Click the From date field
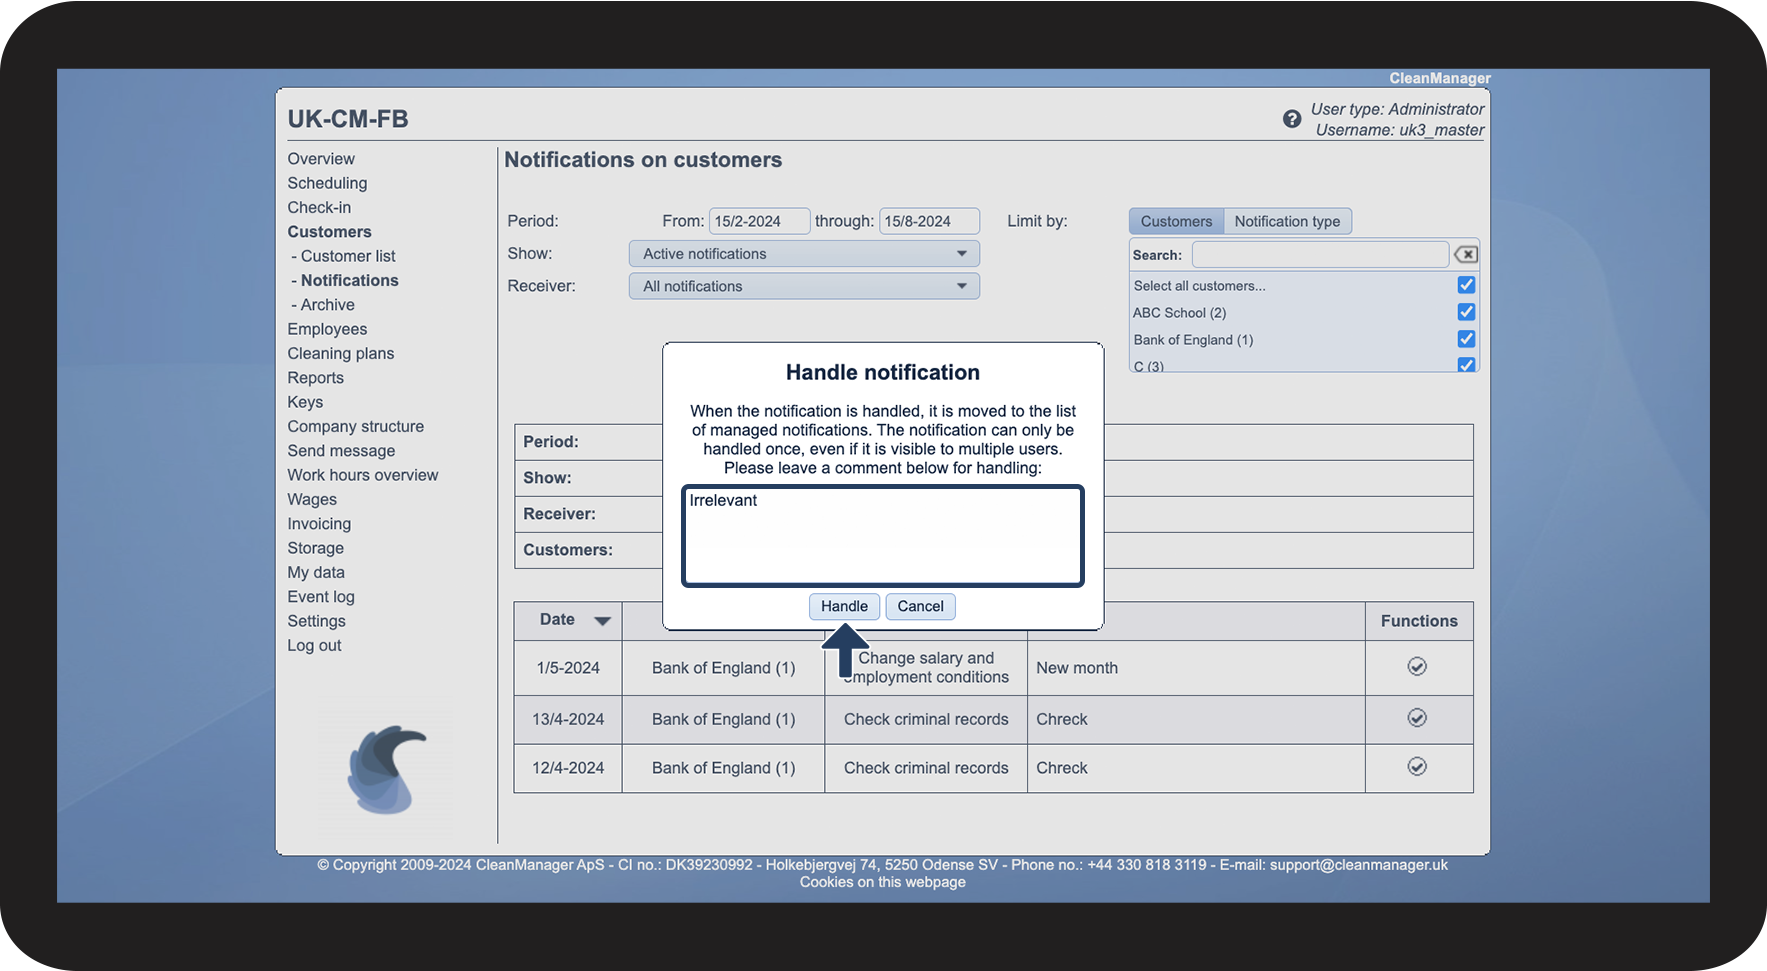The image size is (1767, 971). click(x=758, y=221)
